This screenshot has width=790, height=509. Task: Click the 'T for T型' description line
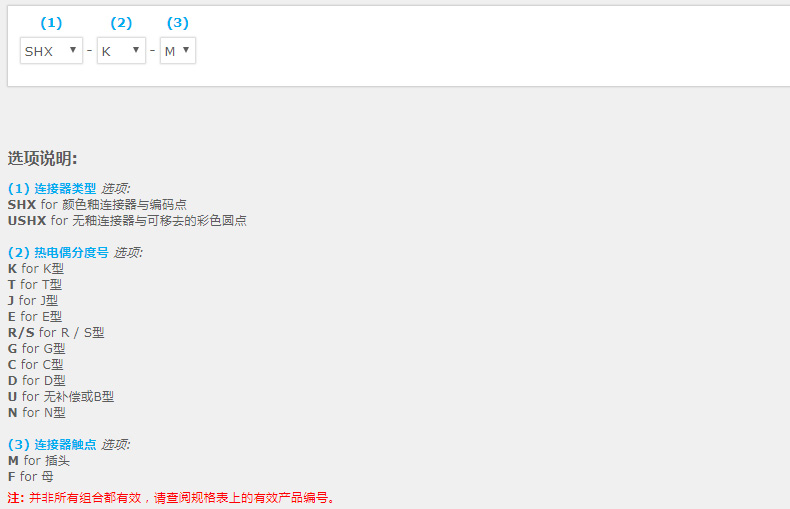click(x=34, y=284)
